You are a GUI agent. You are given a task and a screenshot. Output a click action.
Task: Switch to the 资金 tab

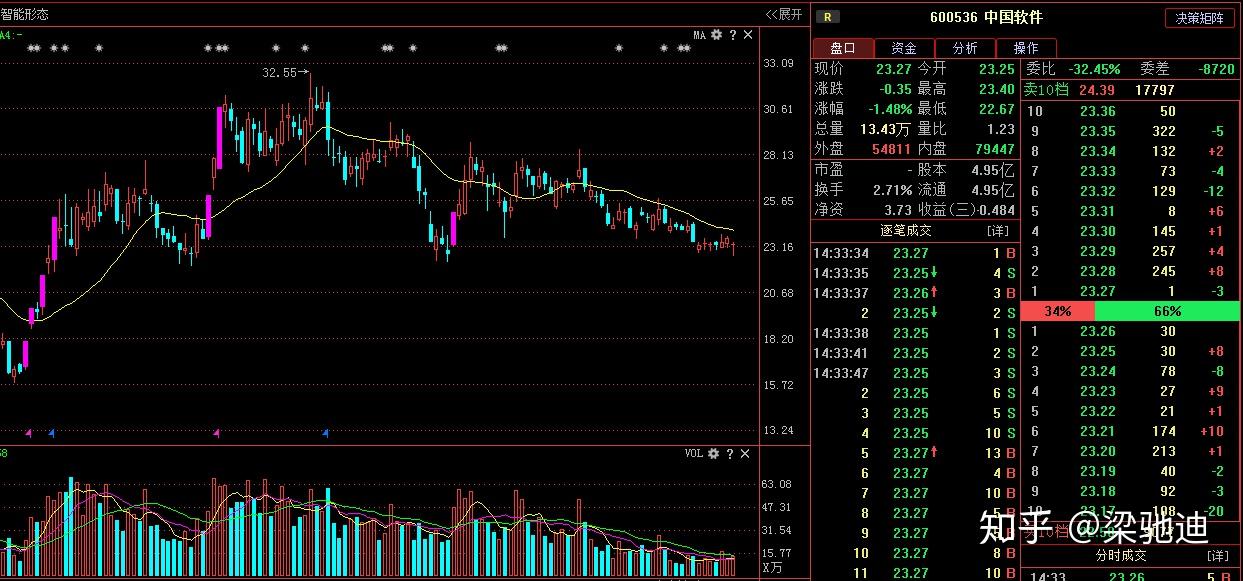tap(903, 47)
